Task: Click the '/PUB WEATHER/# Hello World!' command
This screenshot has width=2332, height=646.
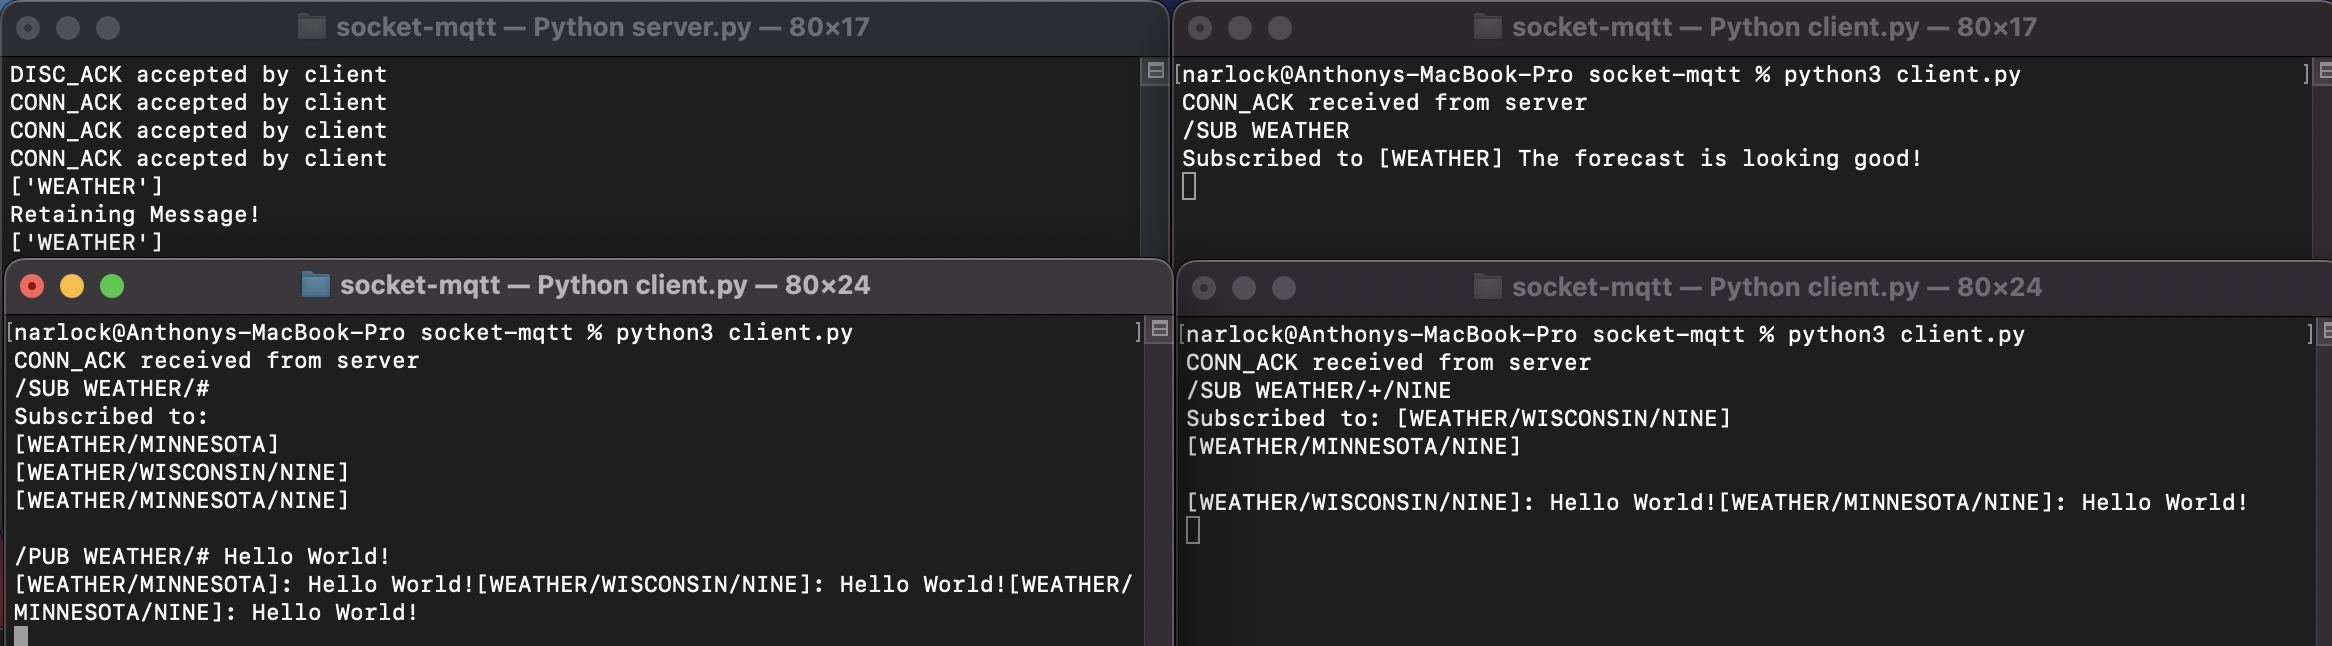Action: coord(202,557)
